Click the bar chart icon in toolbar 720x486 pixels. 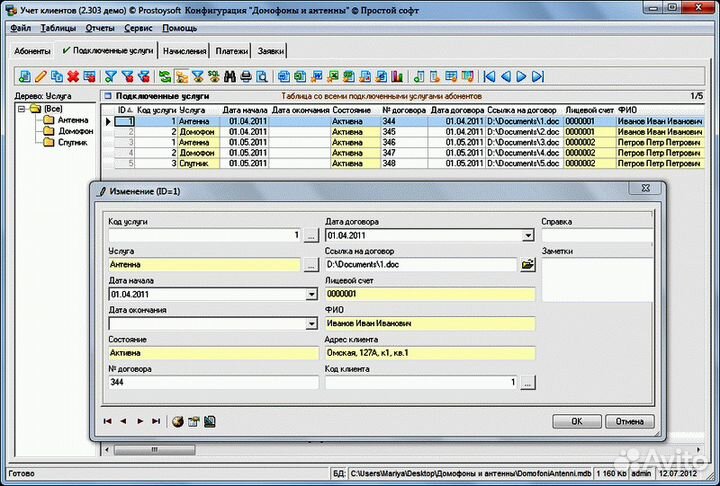pos(396,76)
